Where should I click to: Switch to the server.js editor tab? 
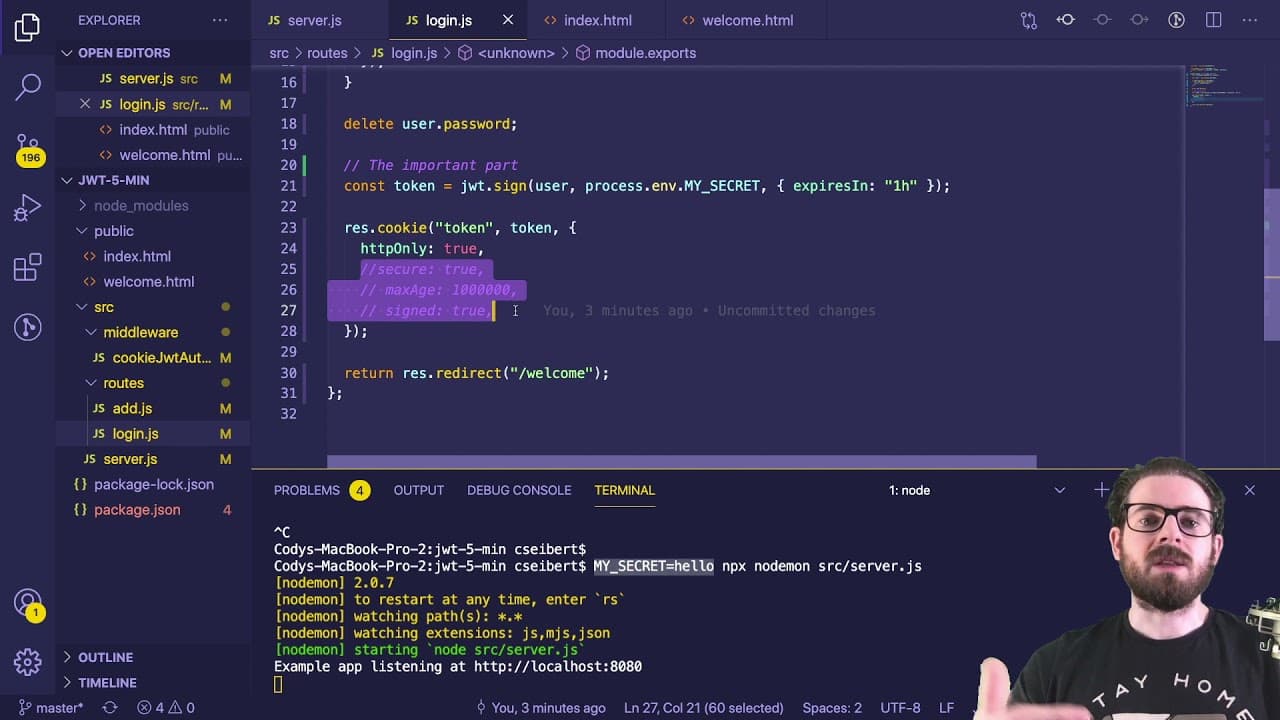pos(314,20)
